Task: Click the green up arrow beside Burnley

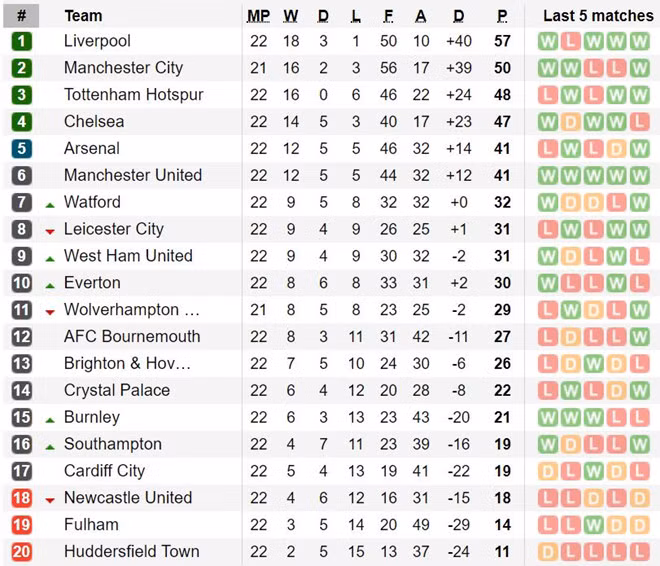Action: tap(50, 418)
